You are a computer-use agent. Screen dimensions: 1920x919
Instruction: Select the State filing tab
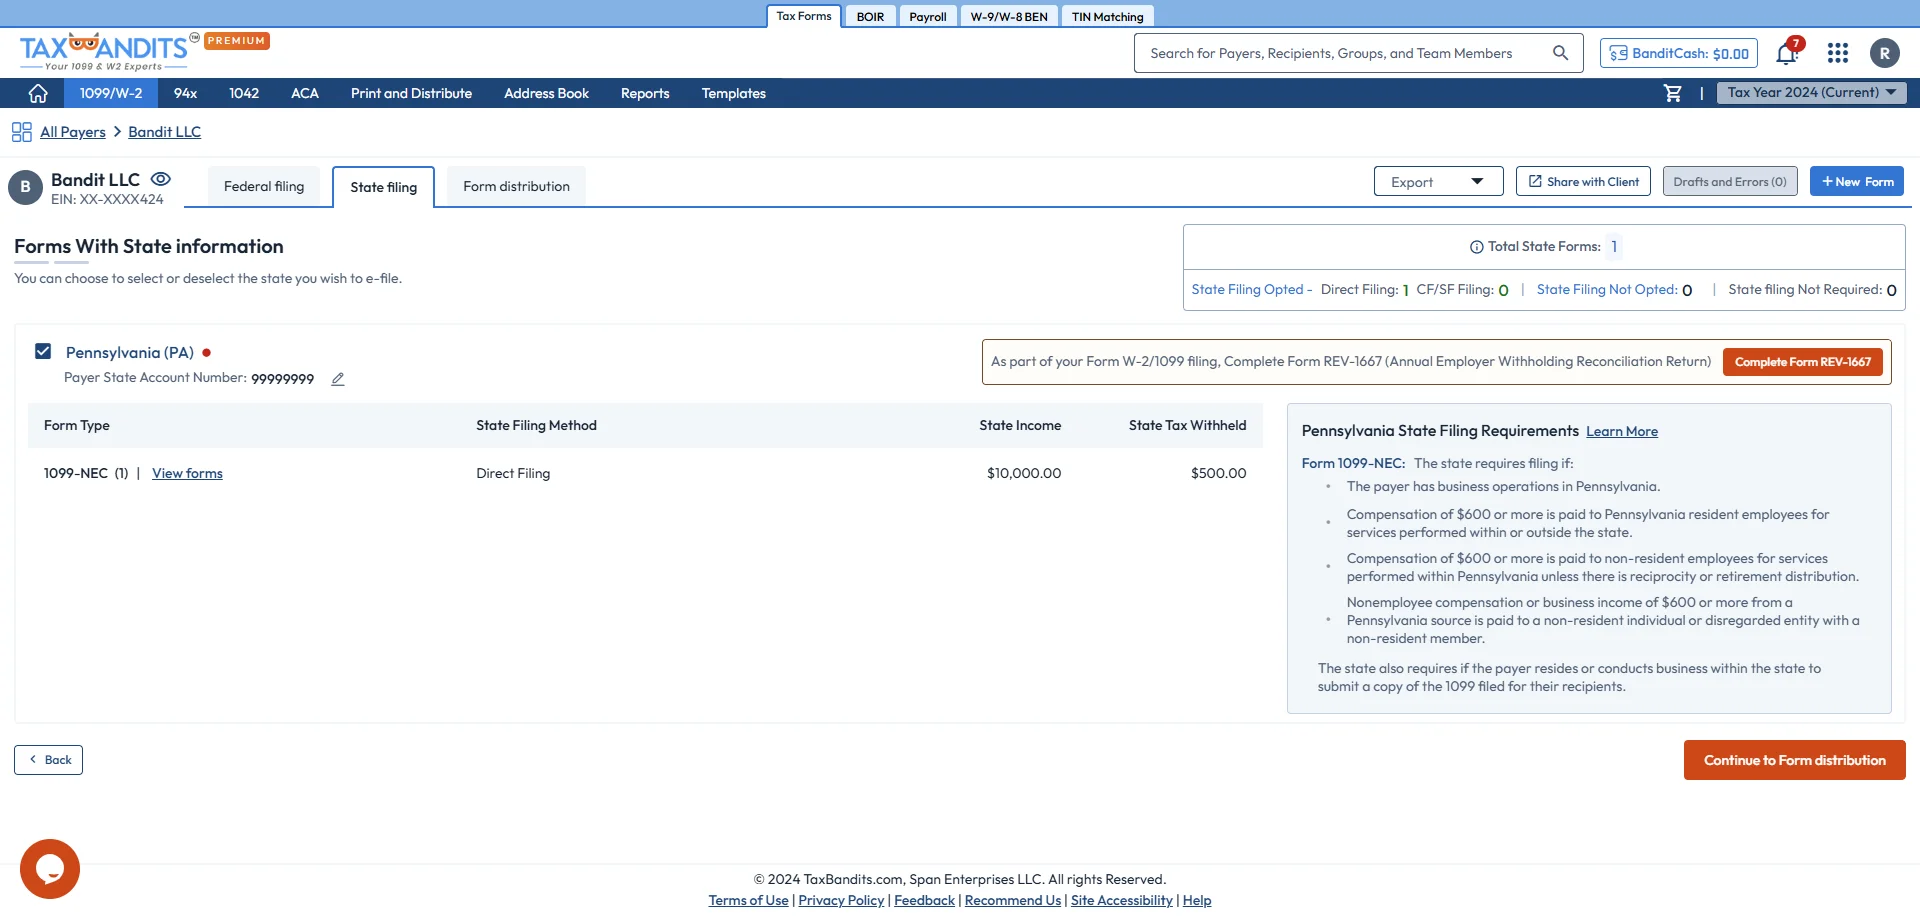pos(384,187)
